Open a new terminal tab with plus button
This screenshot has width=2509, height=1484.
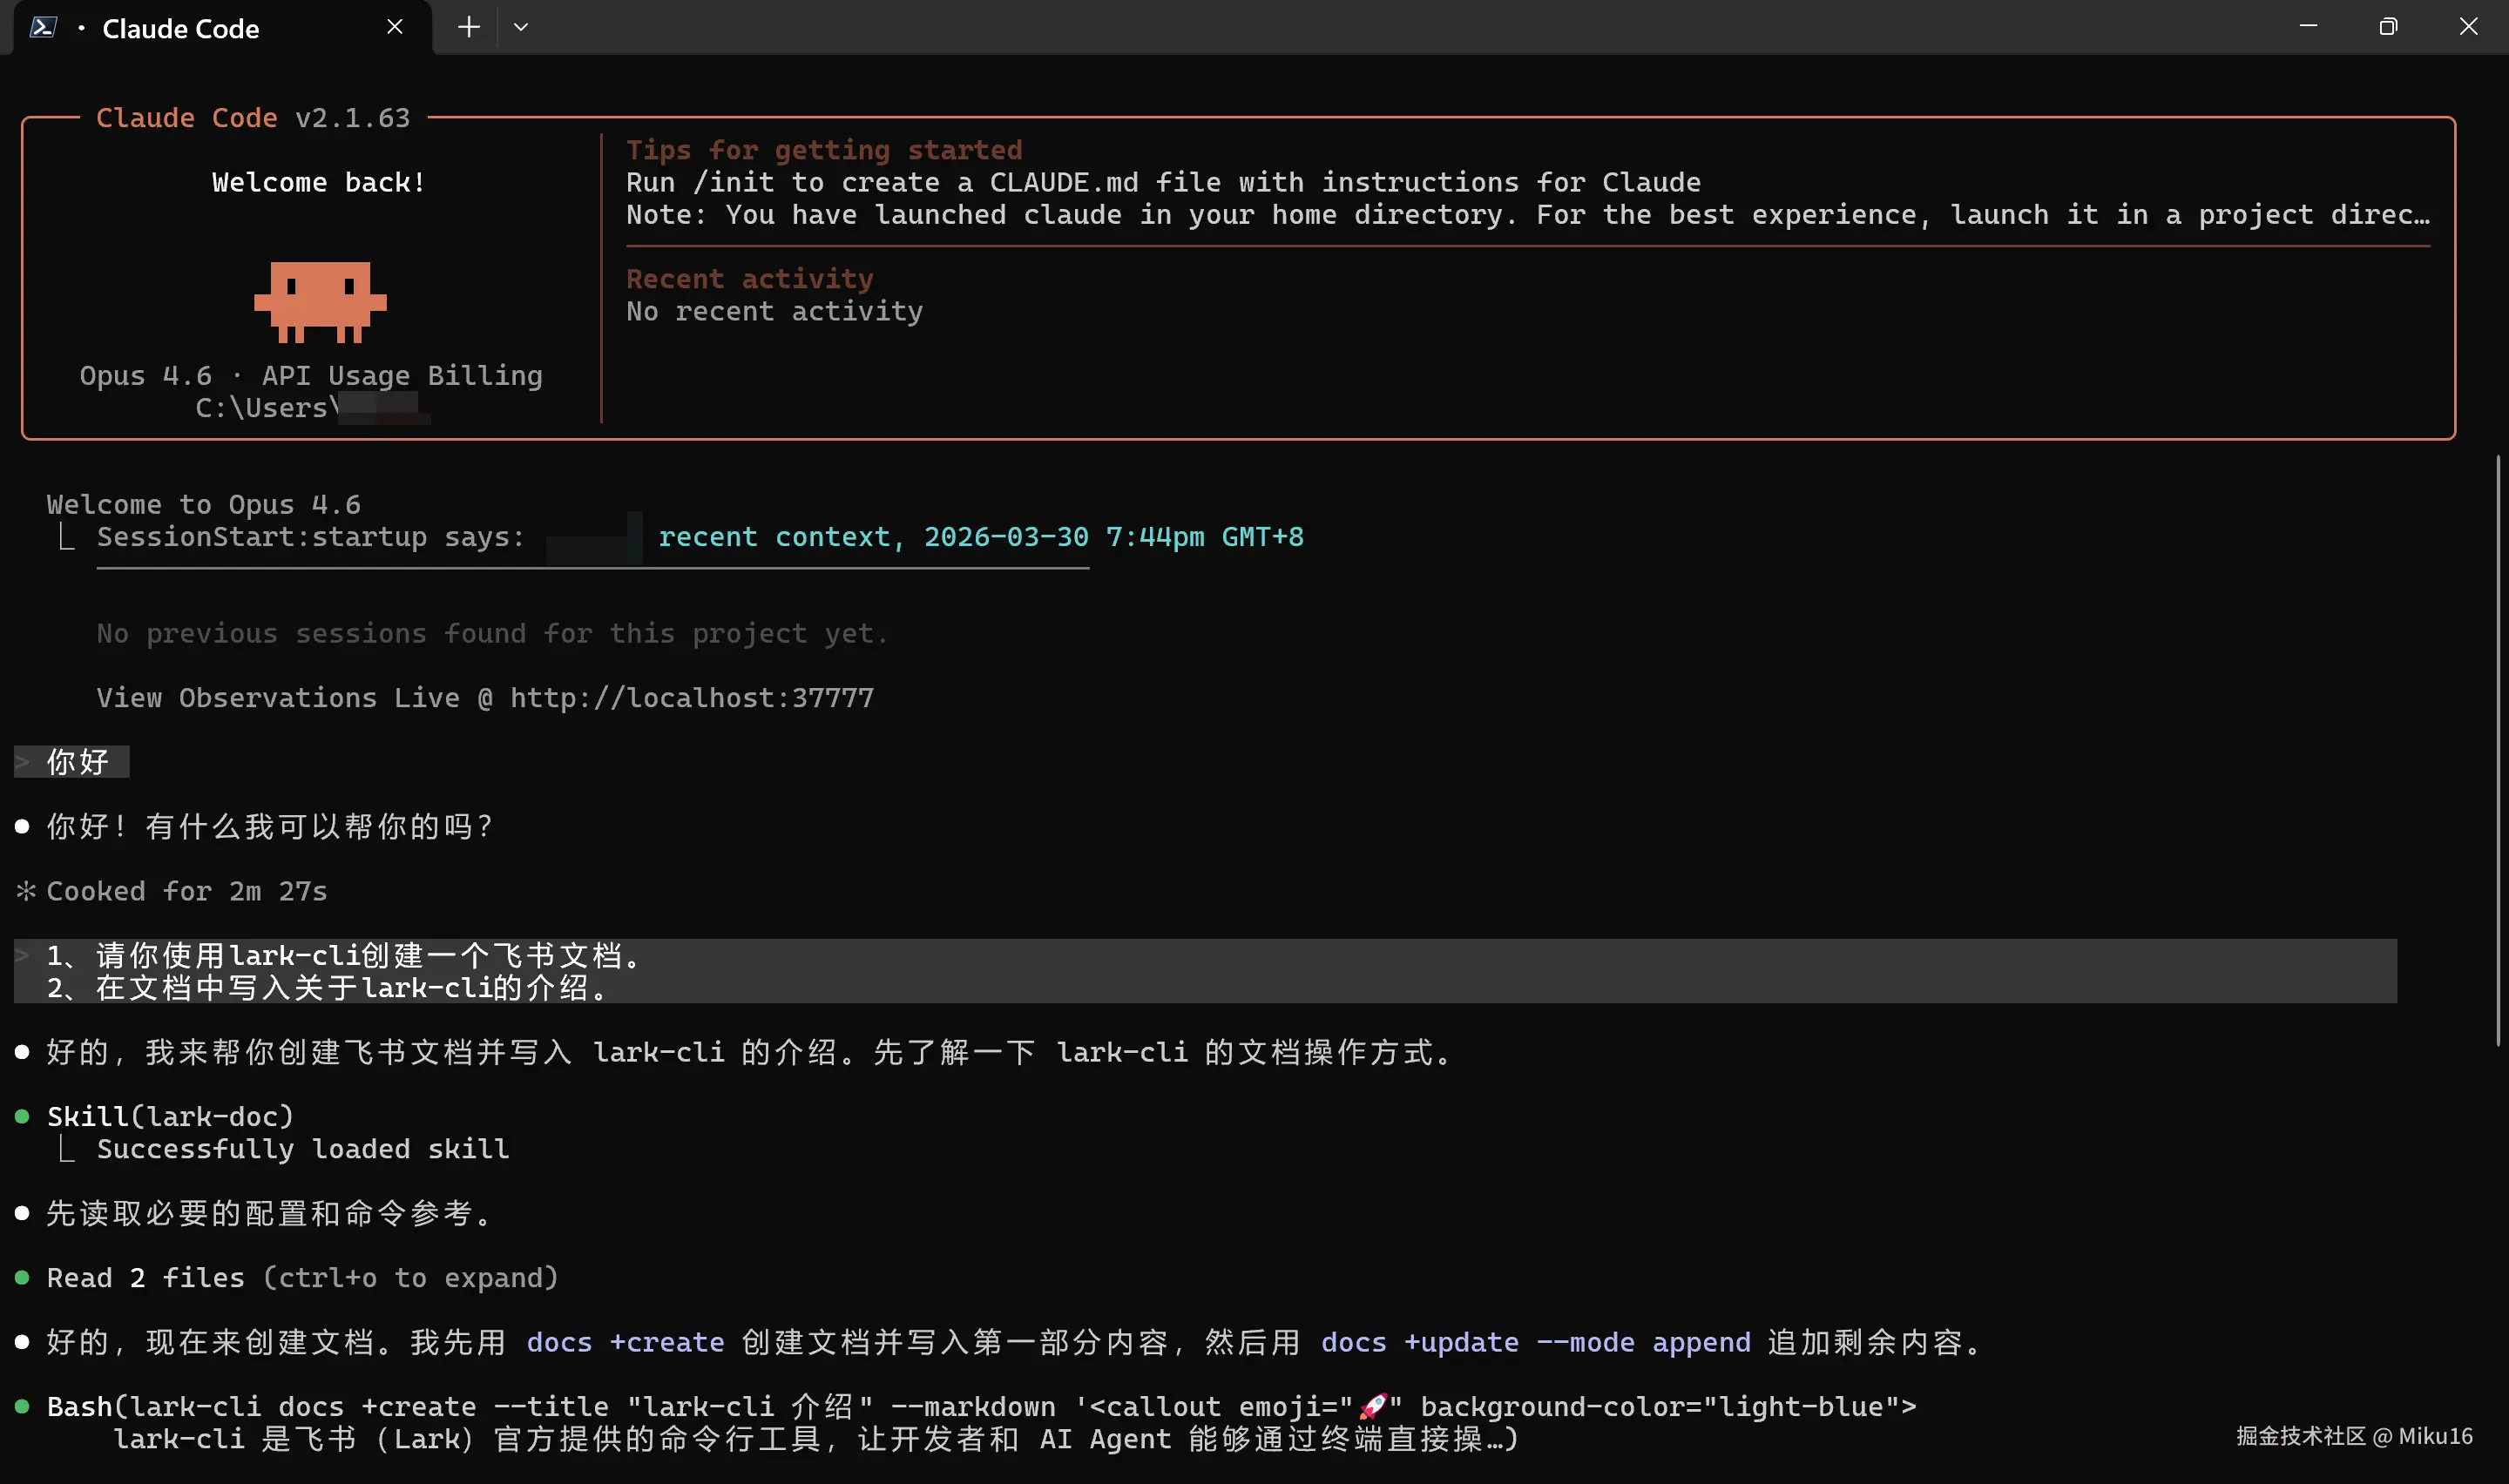(468, 27)
